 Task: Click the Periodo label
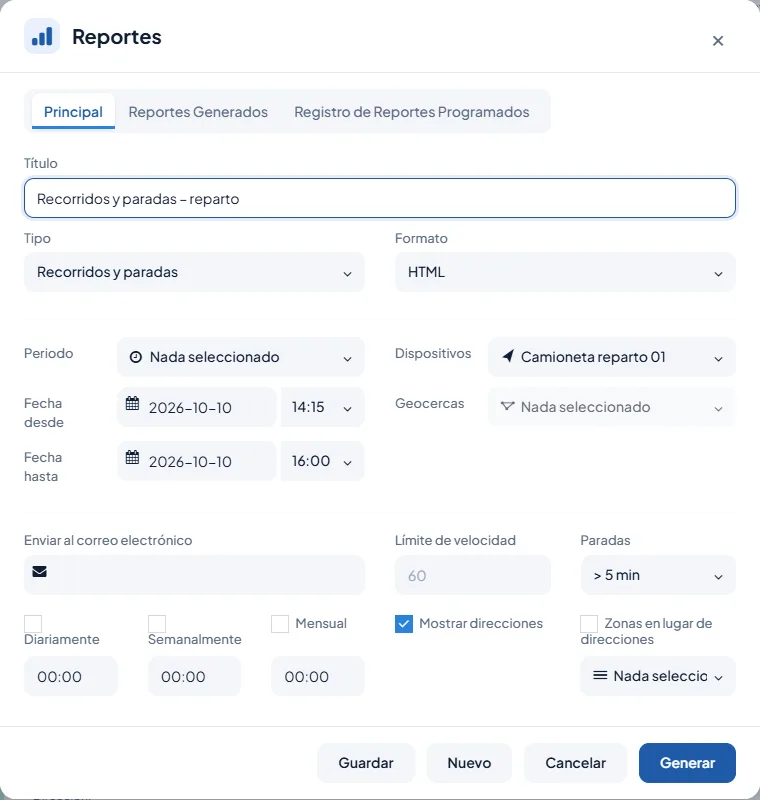(x=48, y=353)
